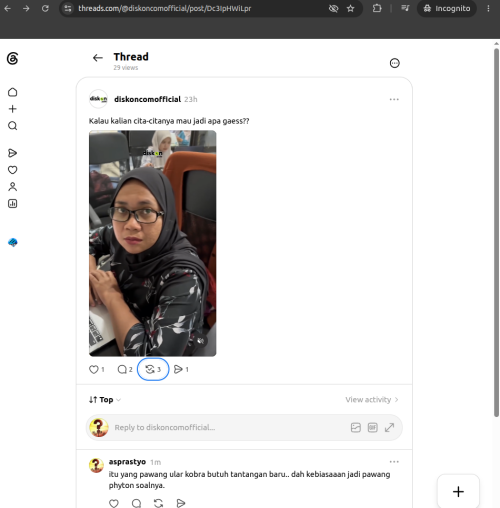The image size is (500, 508).
Task: Click the 1m comment timestamp
Action: [x=155, y=462]
